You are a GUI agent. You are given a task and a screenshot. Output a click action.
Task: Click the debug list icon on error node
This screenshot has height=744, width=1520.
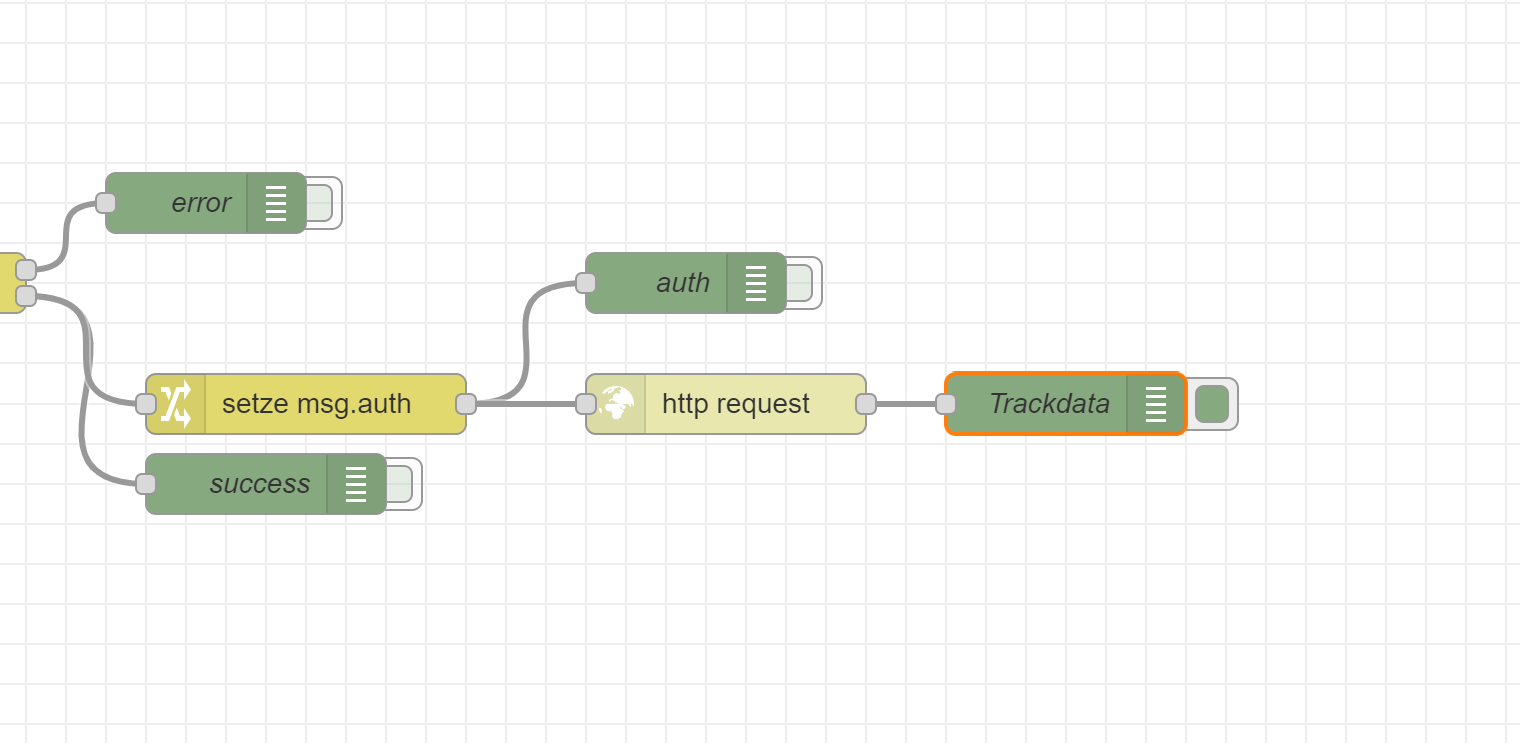[x=276, y=203]
